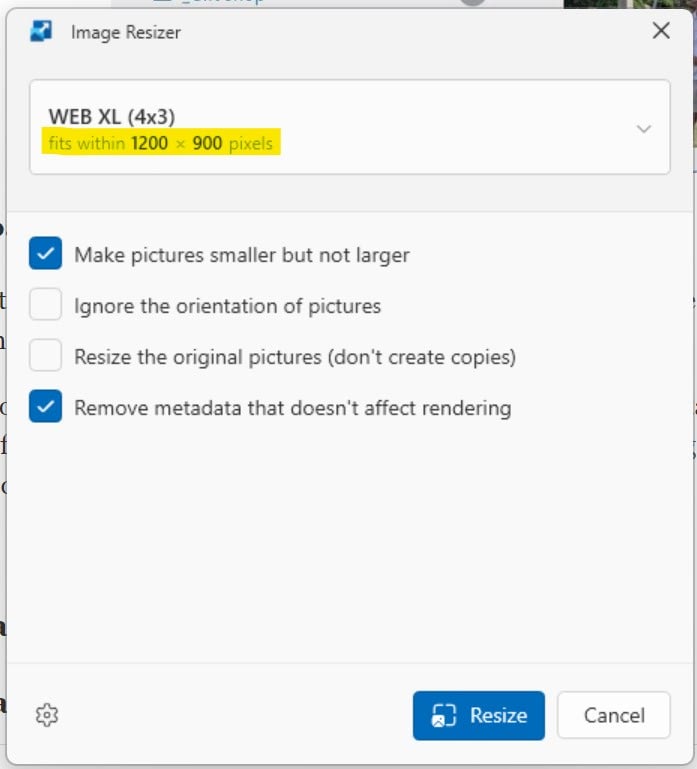This screenshot has height=769, width=697.
Task: Click the 'Resize the original pictures' label text
Action: click(295, 357)
